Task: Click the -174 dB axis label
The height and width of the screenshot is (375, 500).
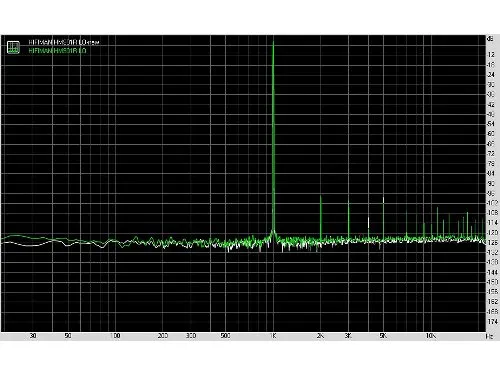Action: (x=492, y=321)
